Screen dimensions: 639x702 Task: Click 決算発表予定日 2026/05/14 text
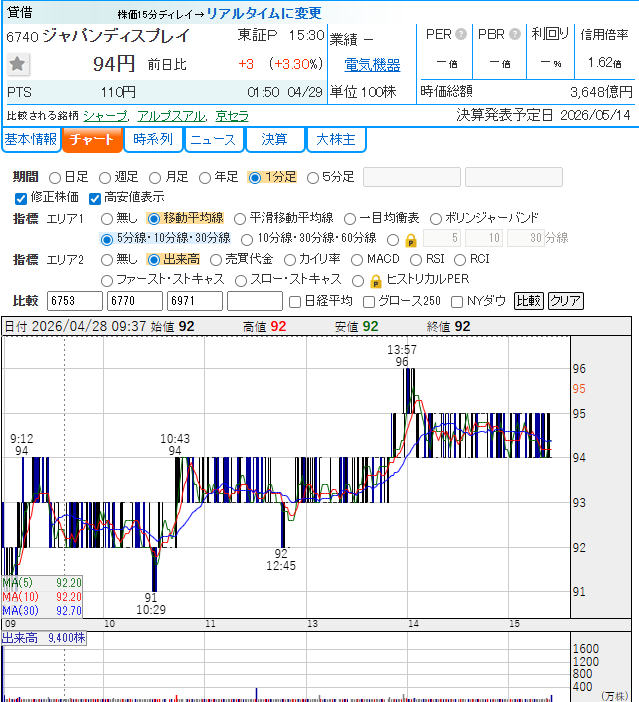543,116
